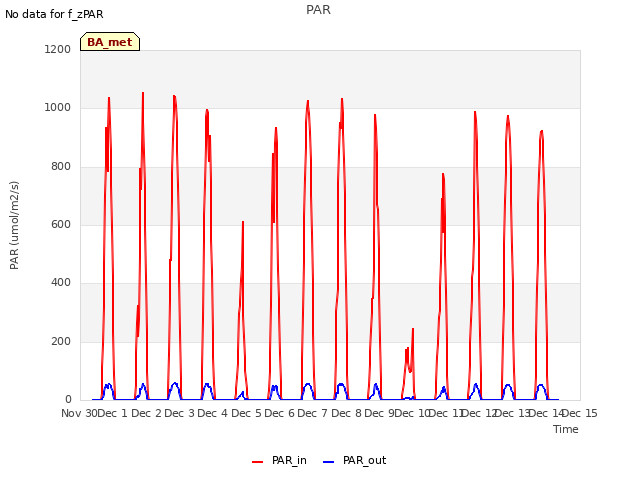Image resolution: width=640 pixels, height=480 pixels.
Task: Click the Dec 15 x-axis tick label
Action: (580, 413)
